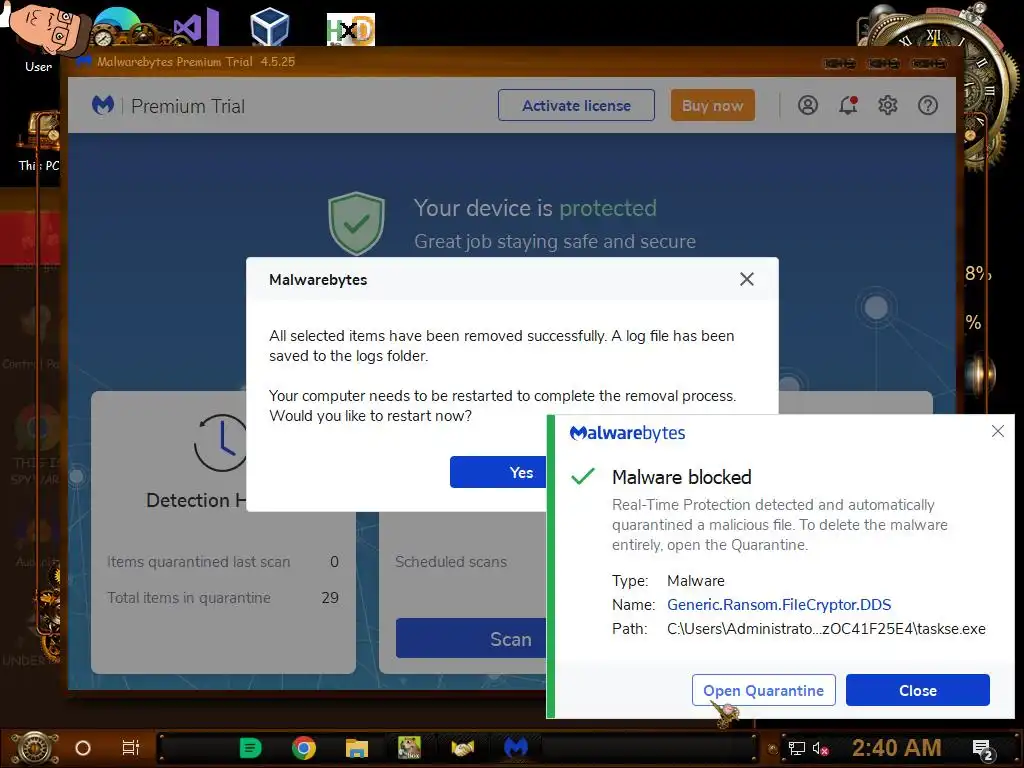Open the VirtualBox cube desktop icon
The width and height of the screenshot is (1024, 768).
(x=270, y=26)
